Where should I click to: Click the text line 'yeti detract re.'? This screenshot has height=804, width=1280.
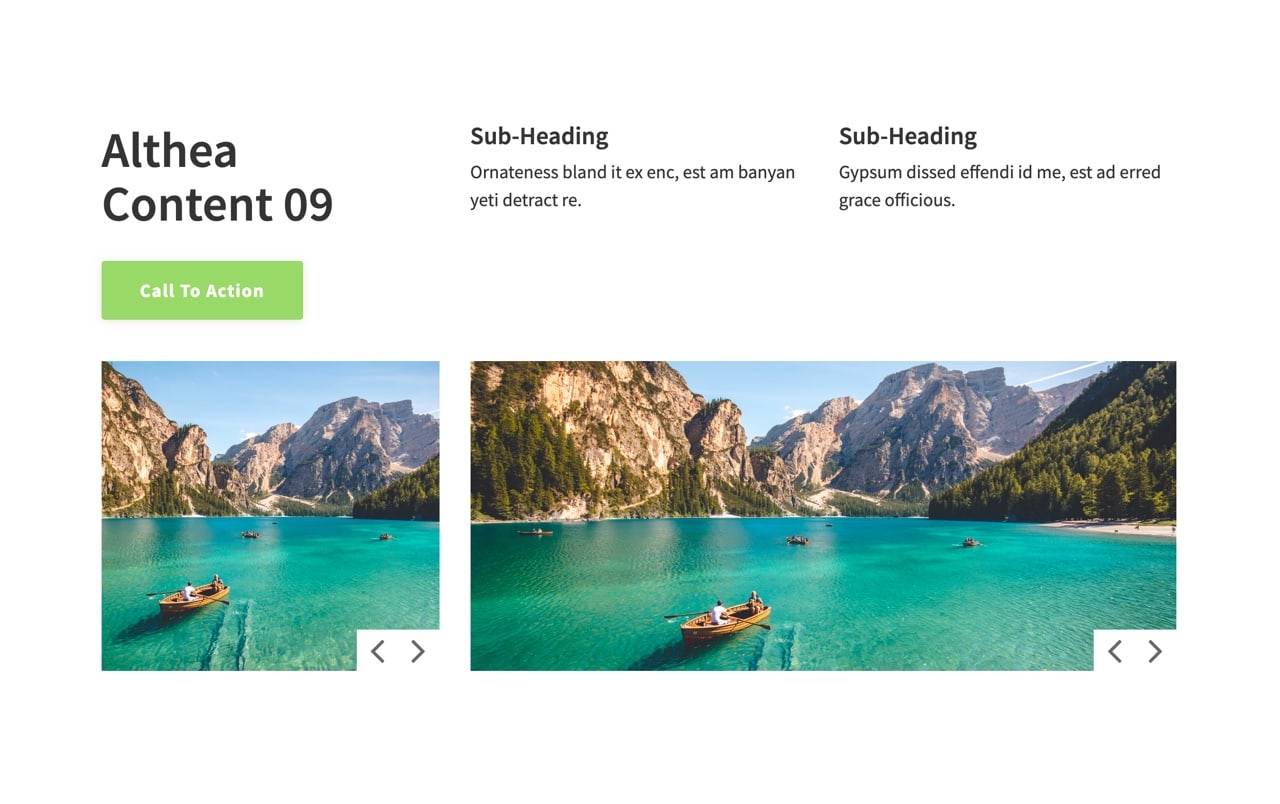click(x=526, y=200)
